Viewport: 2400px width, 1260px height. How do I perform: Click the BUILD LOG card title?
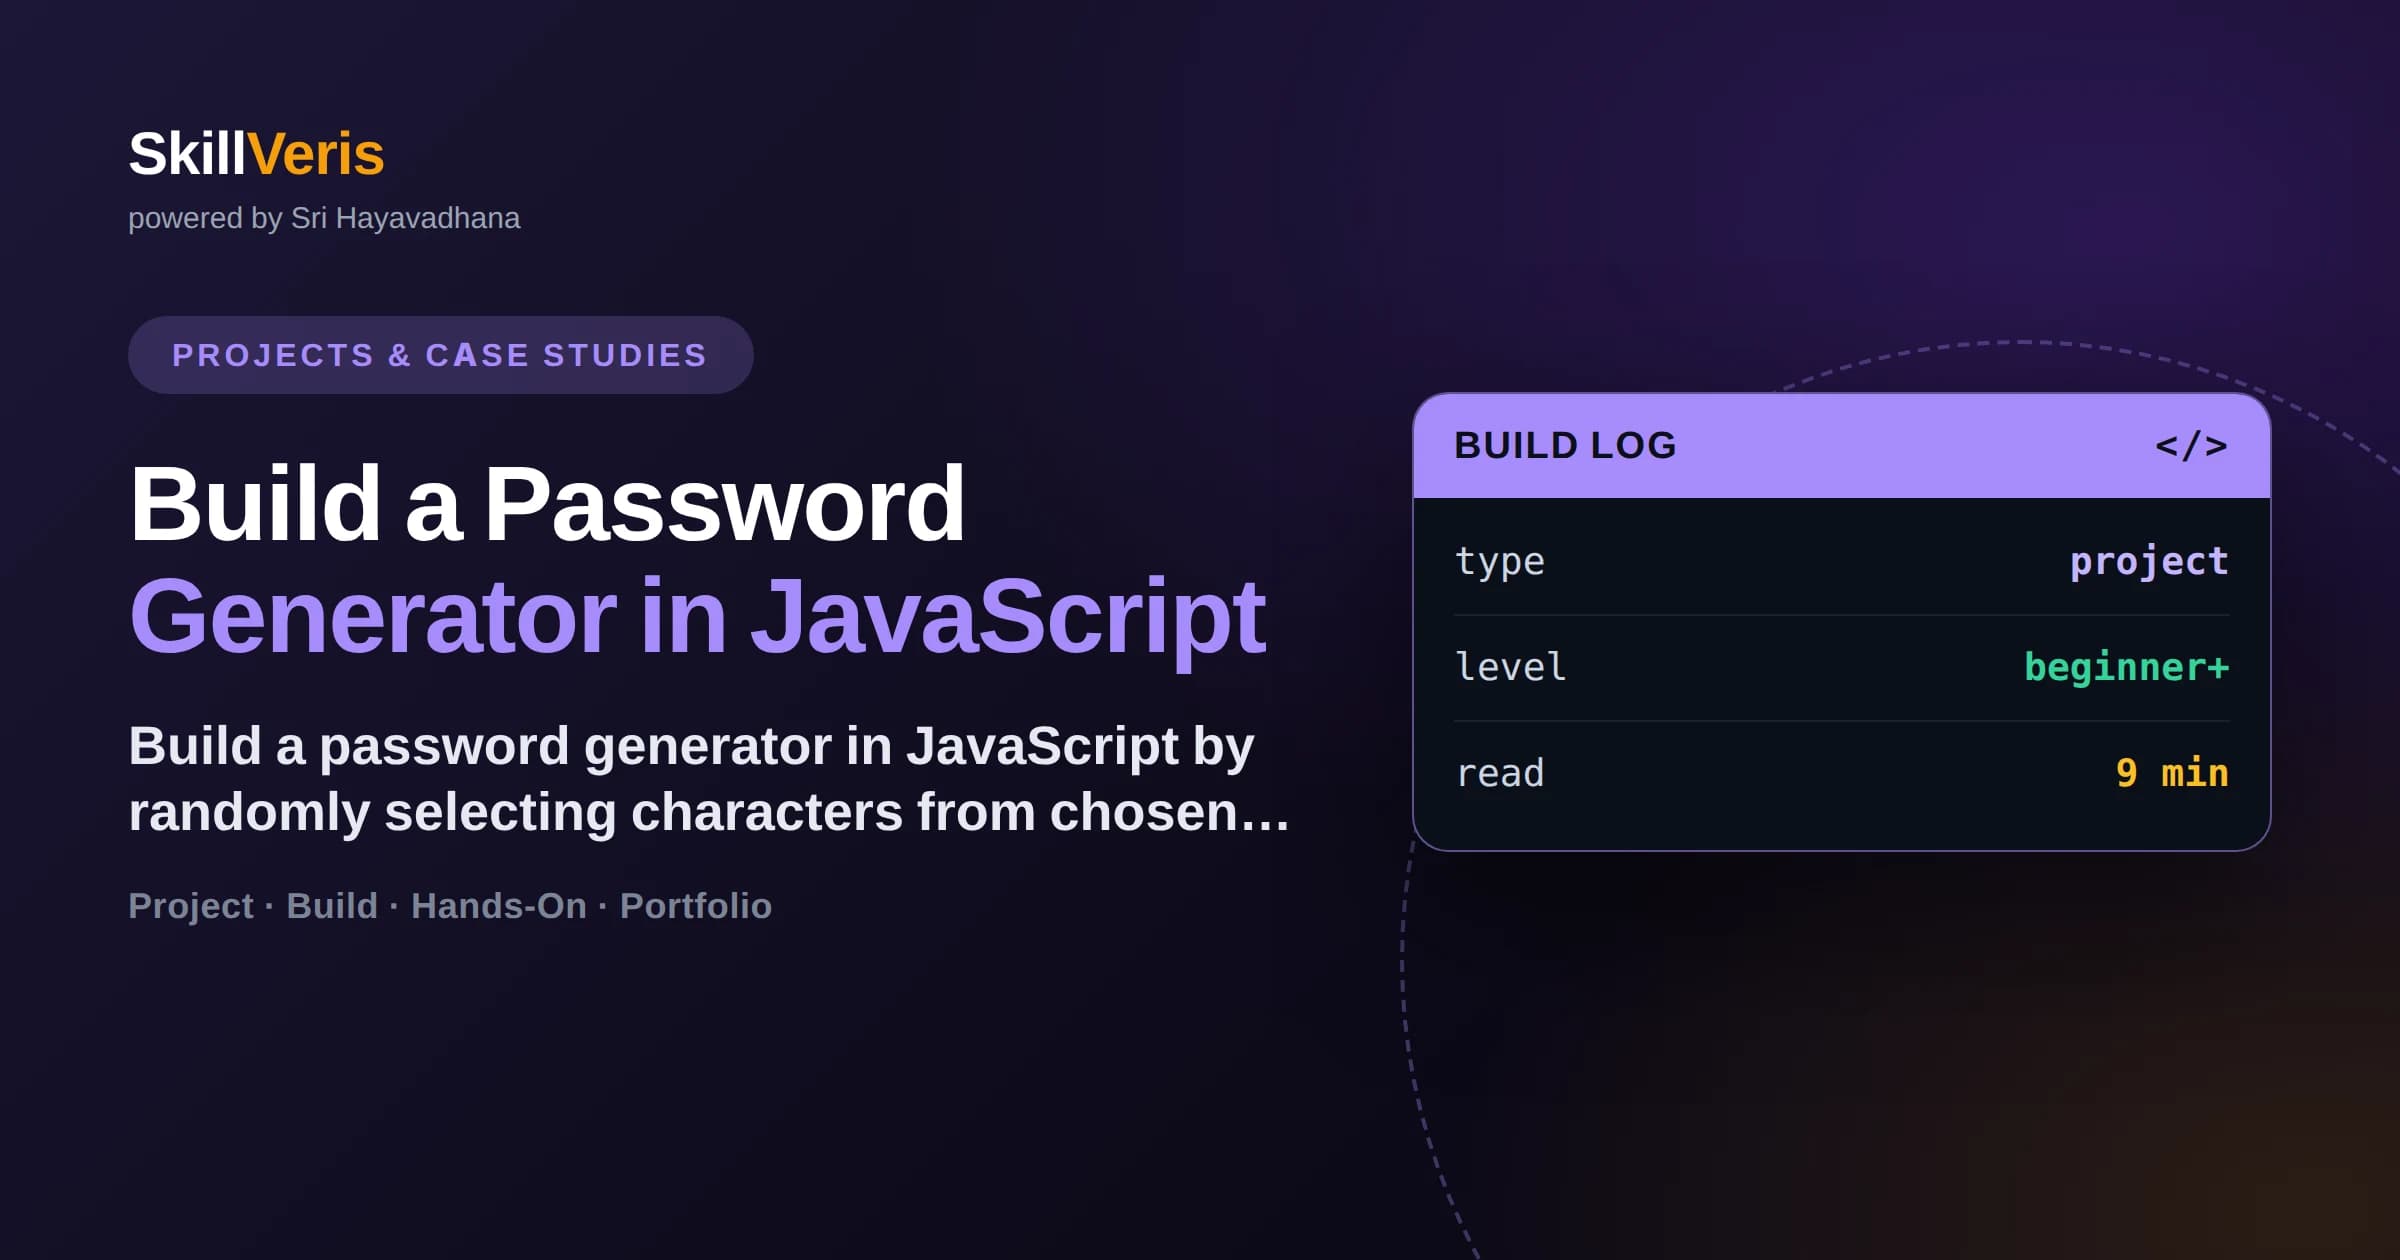(1565, 445)
